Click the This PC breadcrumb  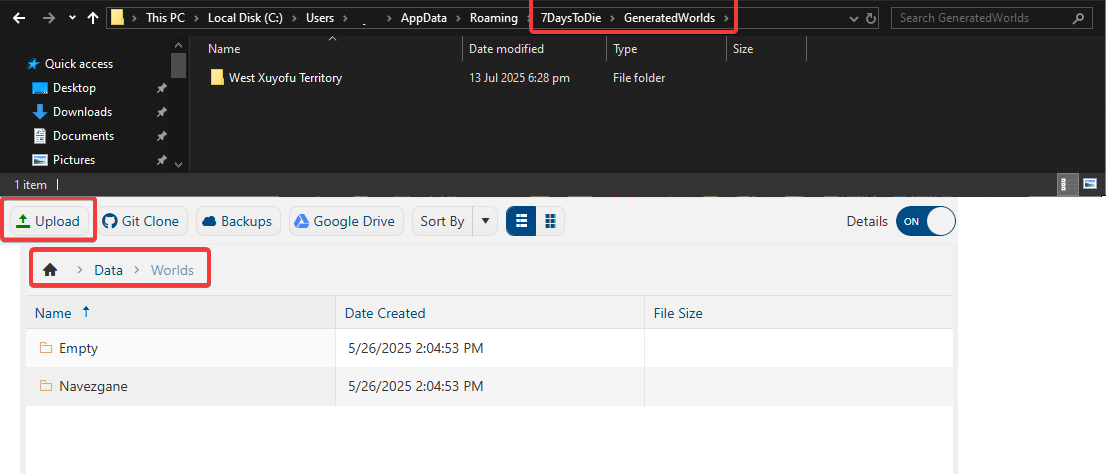[x=166, y=18]
